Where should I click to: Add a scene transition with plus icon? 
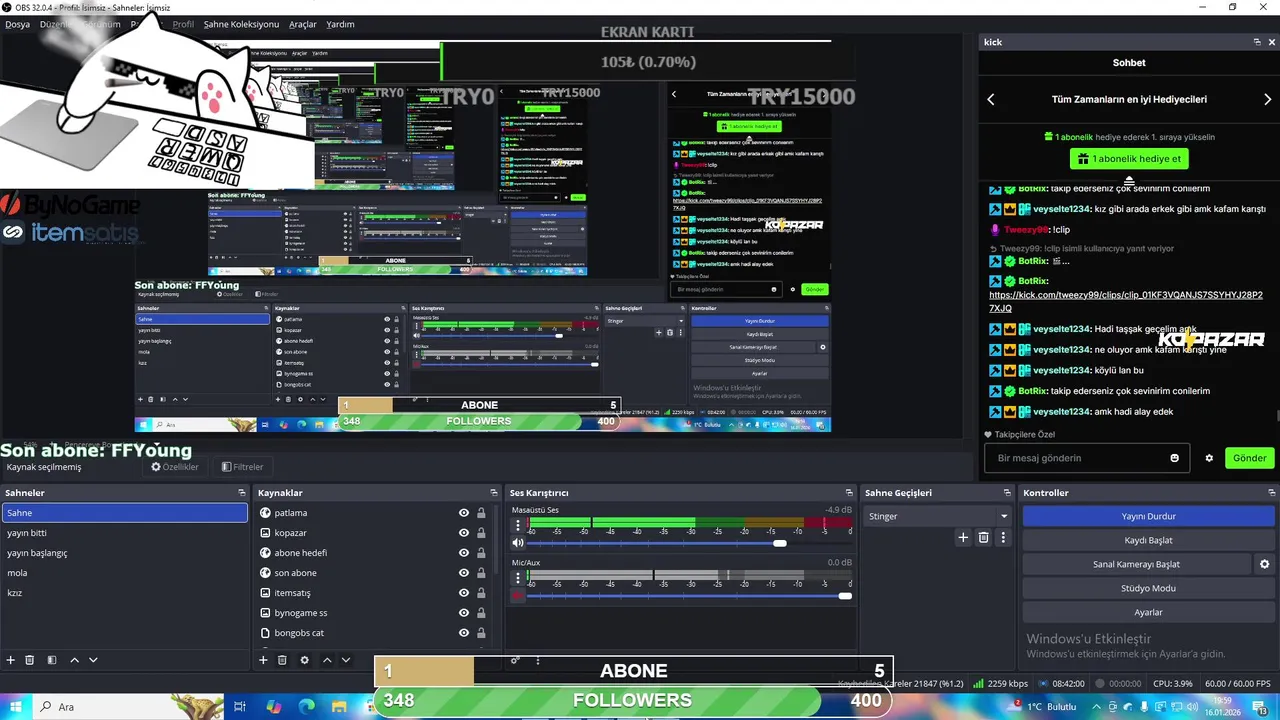pos(963,537)
